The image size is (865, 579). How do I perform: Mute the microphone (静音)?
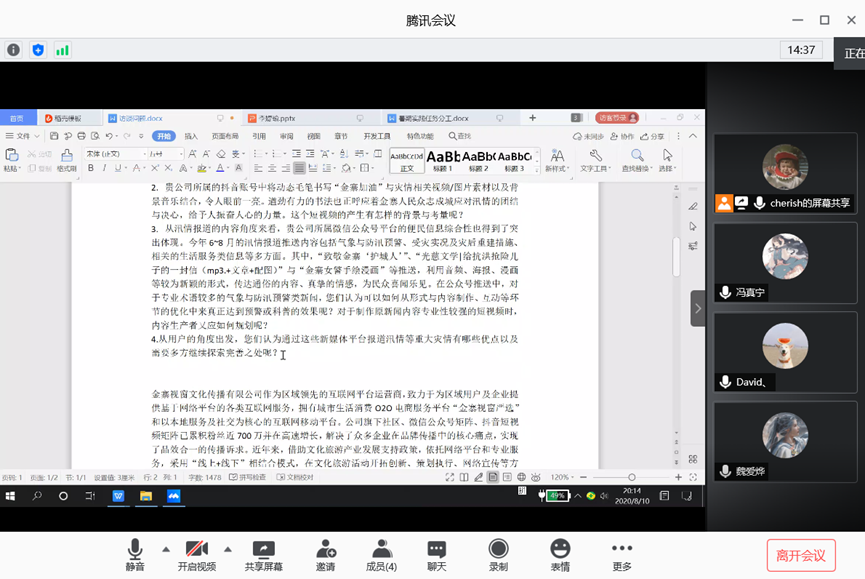pos(135,554)
